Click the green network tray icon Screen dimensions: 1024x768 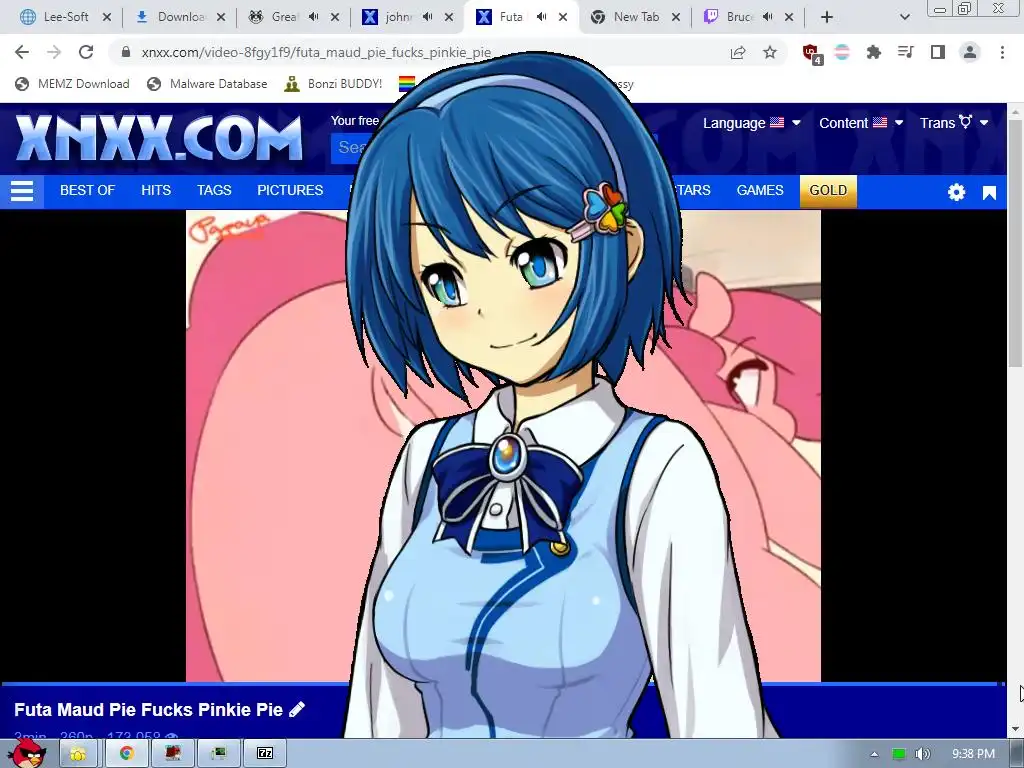[x=899, y=754]
